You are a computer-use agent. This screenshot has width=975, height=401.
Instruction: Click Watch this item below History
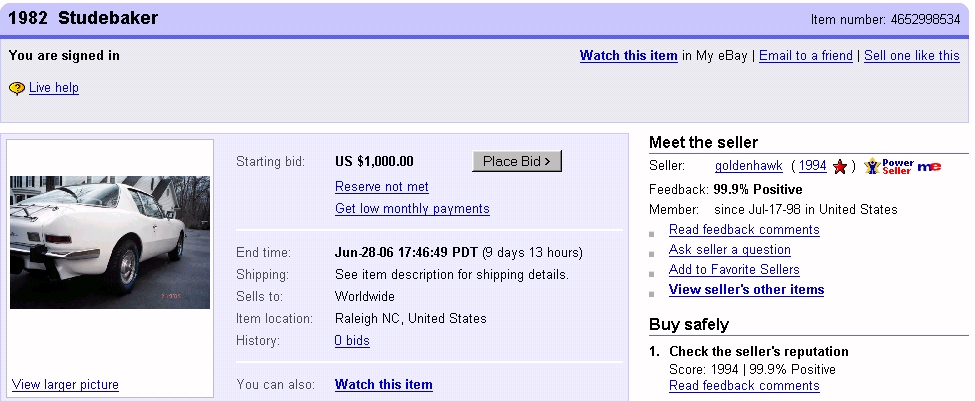click(x=383, y=385)
